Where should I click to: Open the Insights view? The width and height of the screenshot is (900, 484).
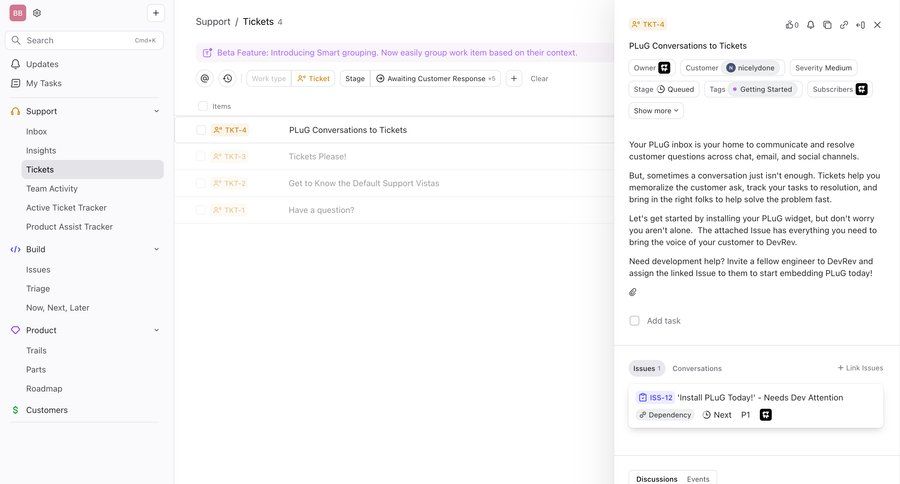coord(41,150)
